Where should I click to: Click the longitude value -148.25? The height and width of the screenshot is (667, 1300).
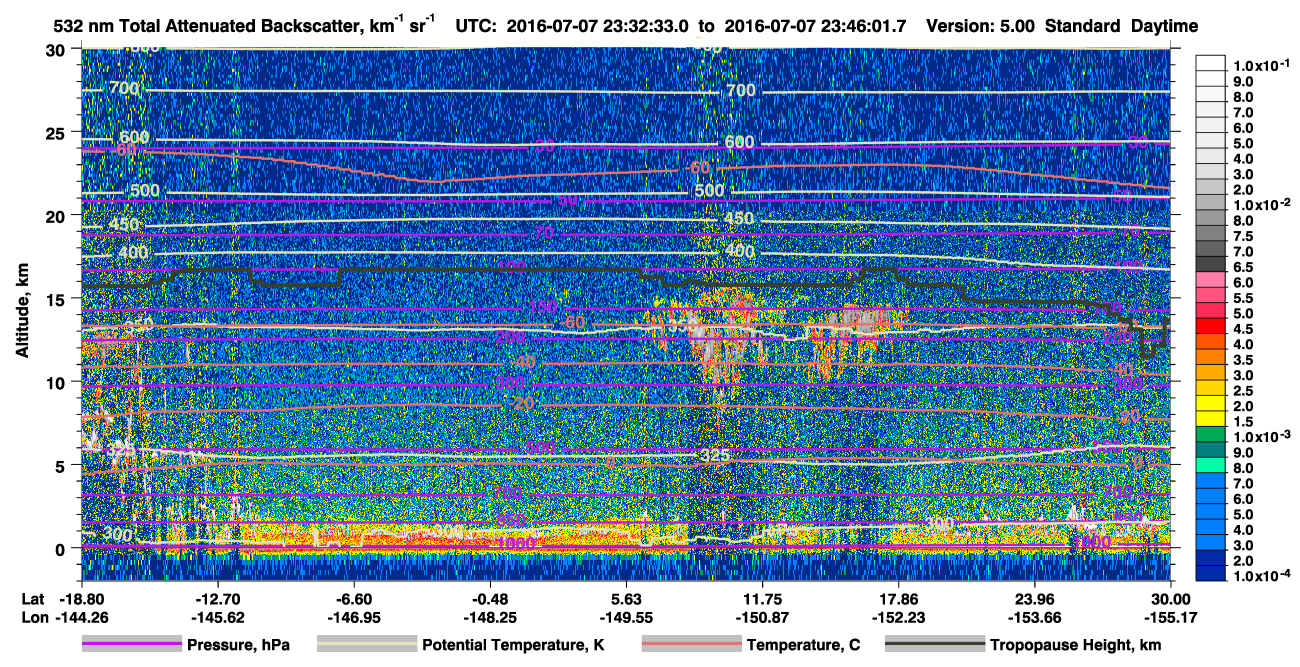489,617
